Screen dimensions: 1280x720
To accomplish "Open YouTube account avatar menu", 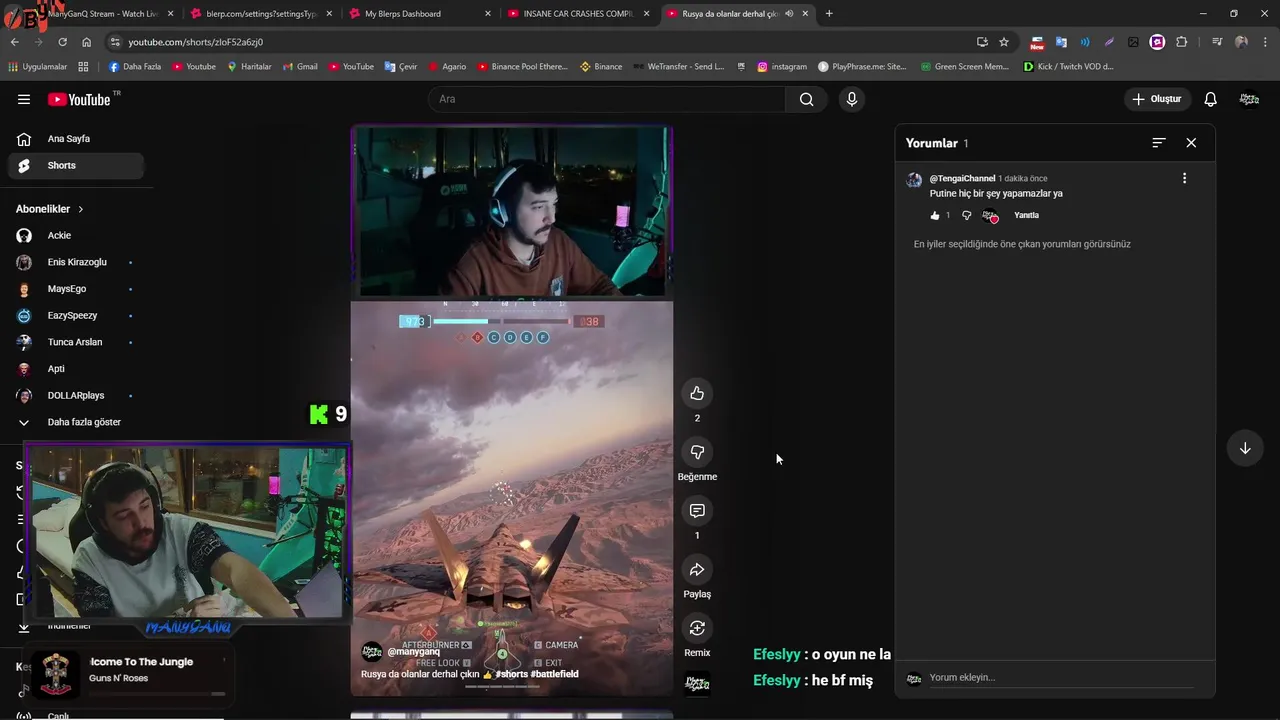I will [1249, 99].
